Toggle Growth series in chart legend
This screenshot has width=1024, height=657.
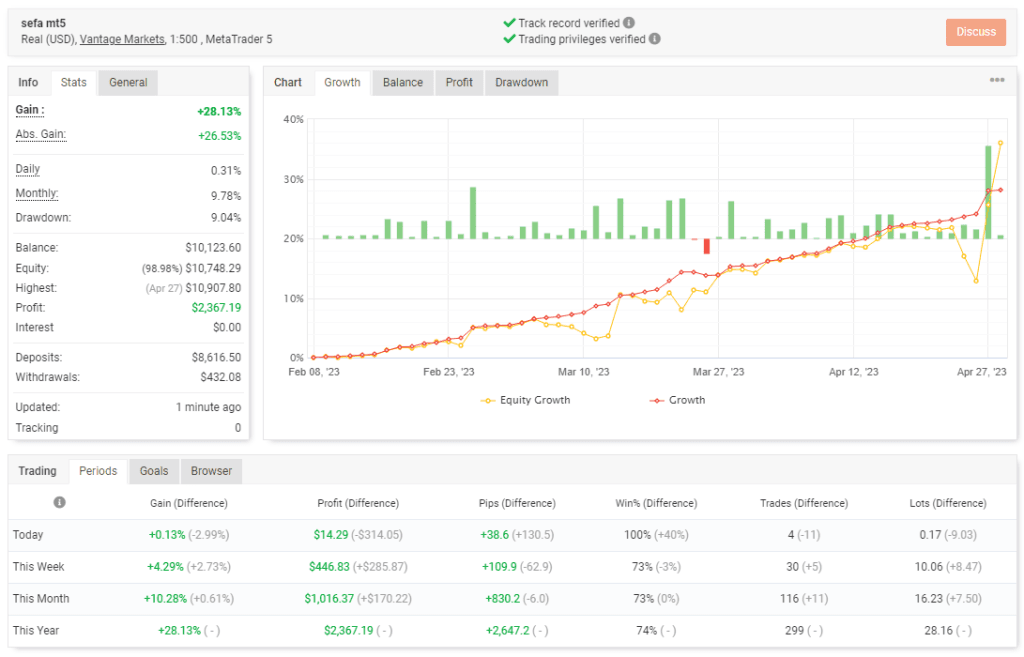pyautogui.click(x=677, y=400)
